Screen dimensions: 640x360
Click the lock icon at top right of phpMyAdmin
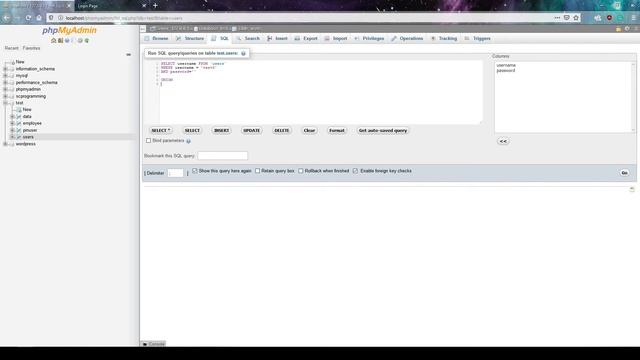coord(618,29)
